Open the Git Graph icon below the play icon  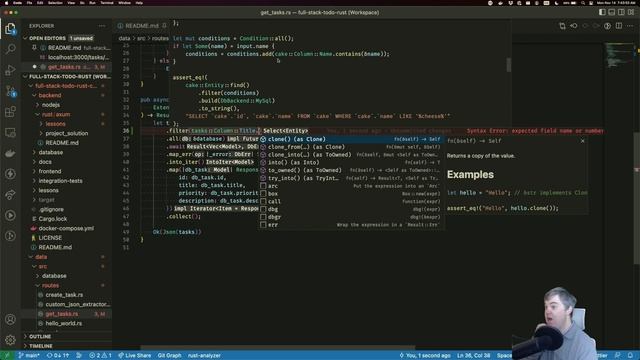(10, 236)
